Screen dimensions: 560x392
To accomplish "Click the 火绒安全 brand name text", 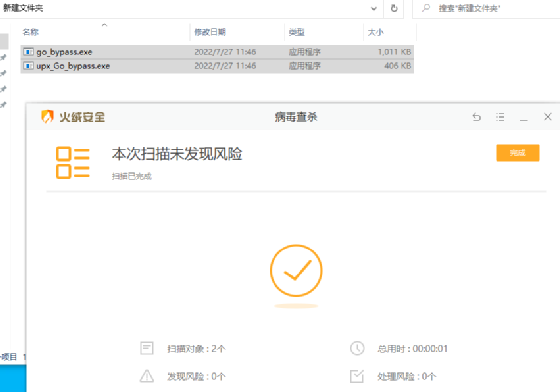I will 82,117.
